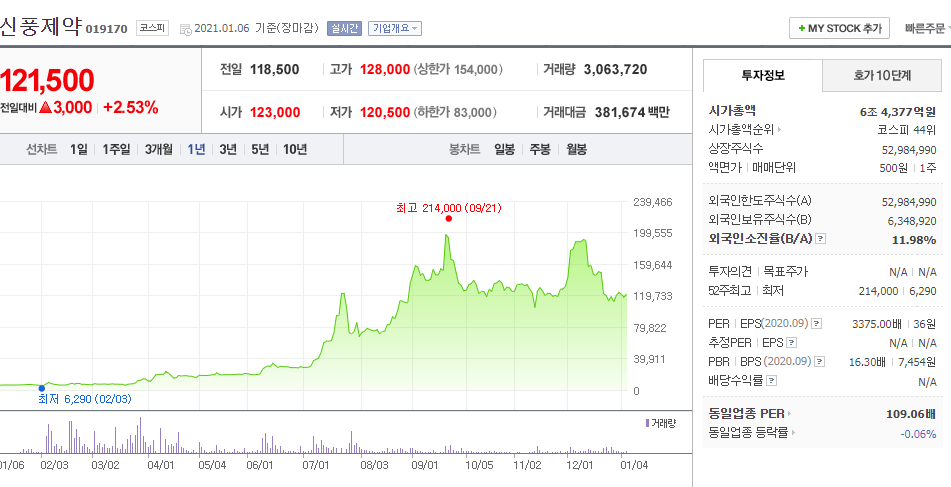Open the 동일업종 PER link

tap(750, 414)
